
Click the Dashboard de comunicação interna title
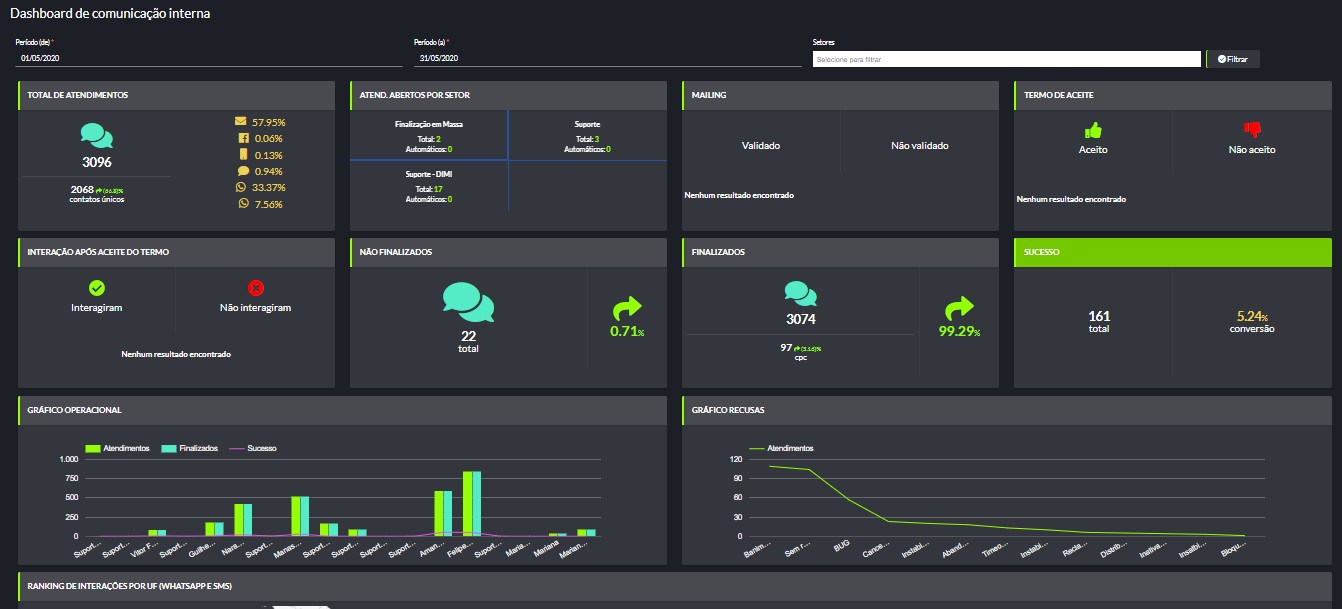[110, 14]
